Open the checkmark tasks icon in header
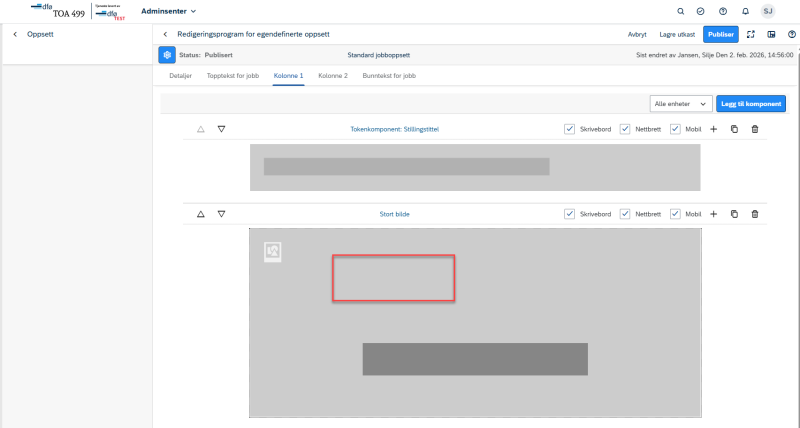 point(701,11)
